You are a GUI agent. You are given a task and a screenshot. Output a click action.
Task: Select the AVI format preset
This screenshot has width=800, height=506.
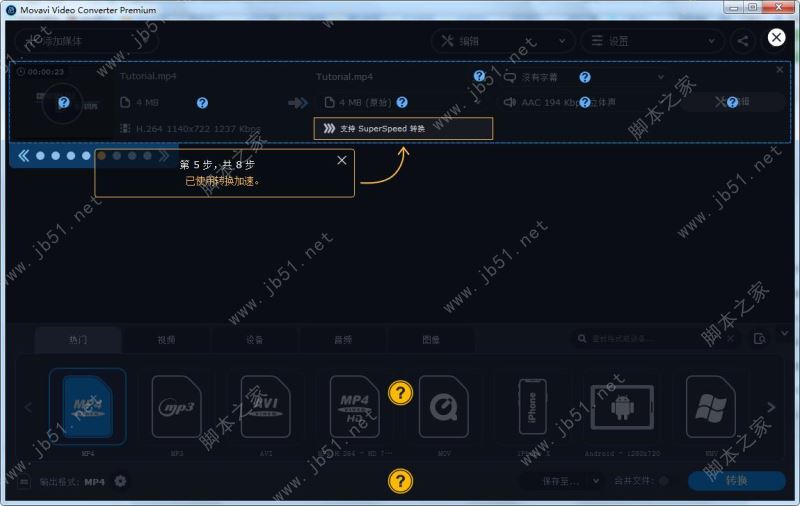coord(265,407)
